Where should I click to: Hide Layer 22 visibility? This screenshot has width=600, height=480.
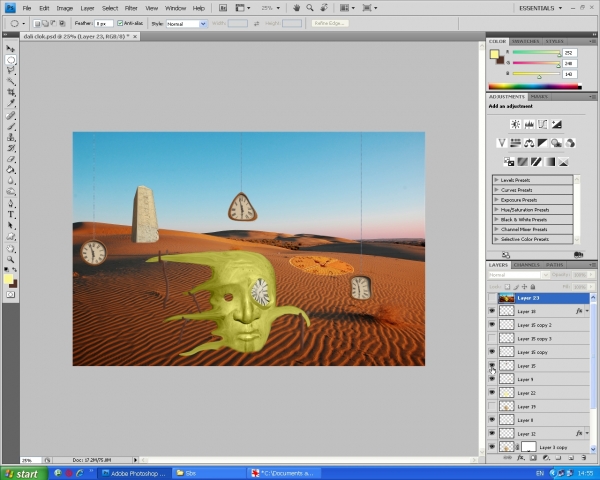492,393
